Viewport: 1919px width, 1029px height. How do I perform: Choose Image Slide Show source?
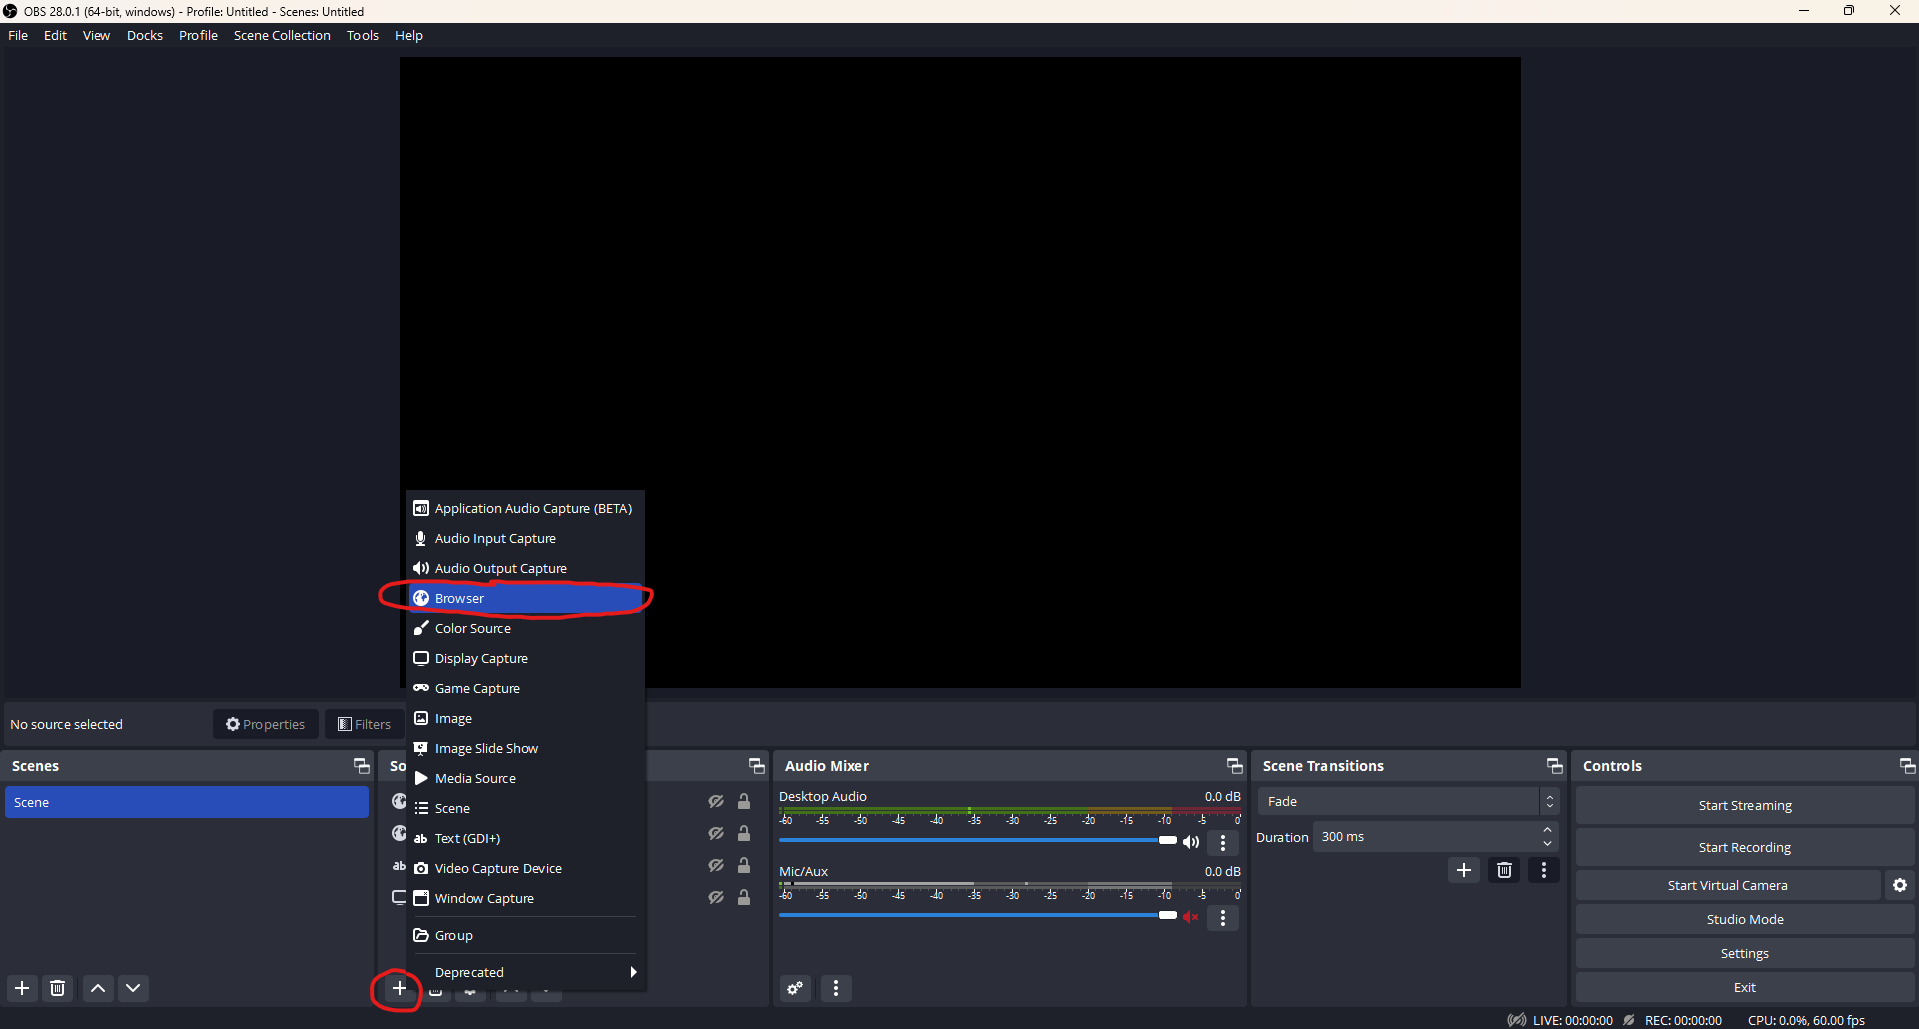tap(524, 748)
